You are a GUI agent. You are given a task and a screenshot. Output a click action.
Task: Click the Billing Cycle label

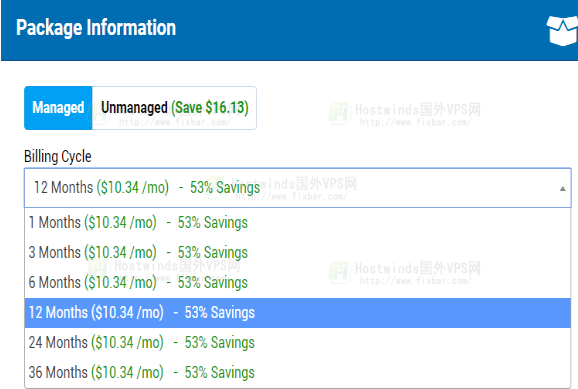(58, 156)
